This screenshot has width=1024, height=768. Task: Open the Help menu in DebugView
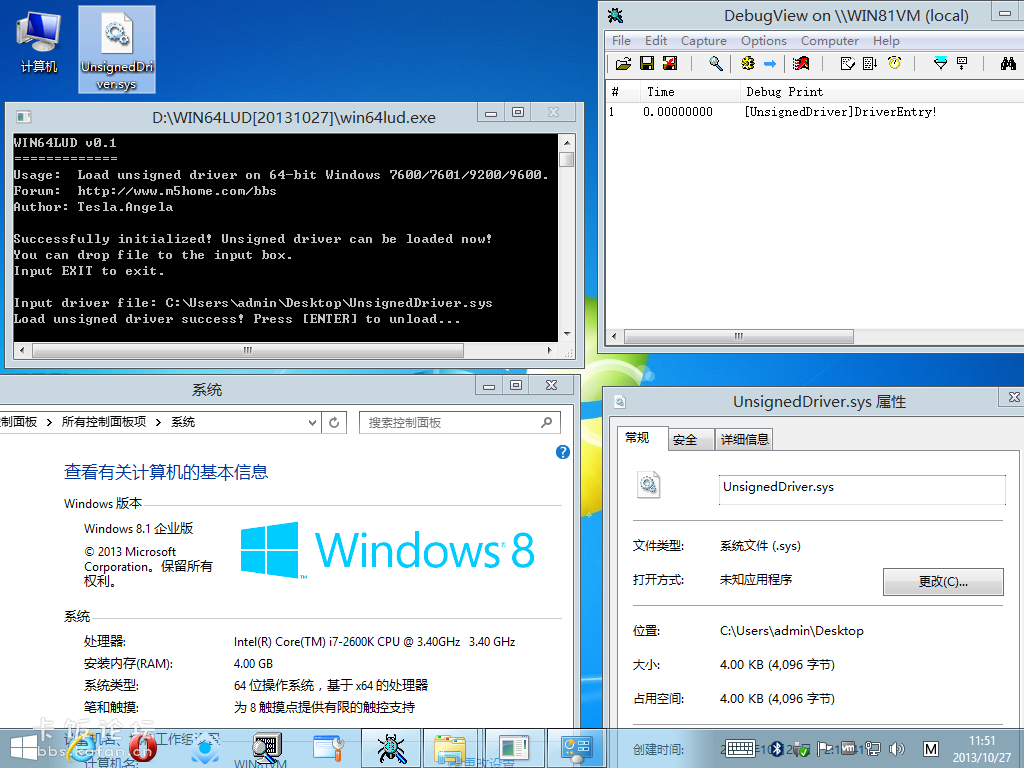click(x=886, y=40)
